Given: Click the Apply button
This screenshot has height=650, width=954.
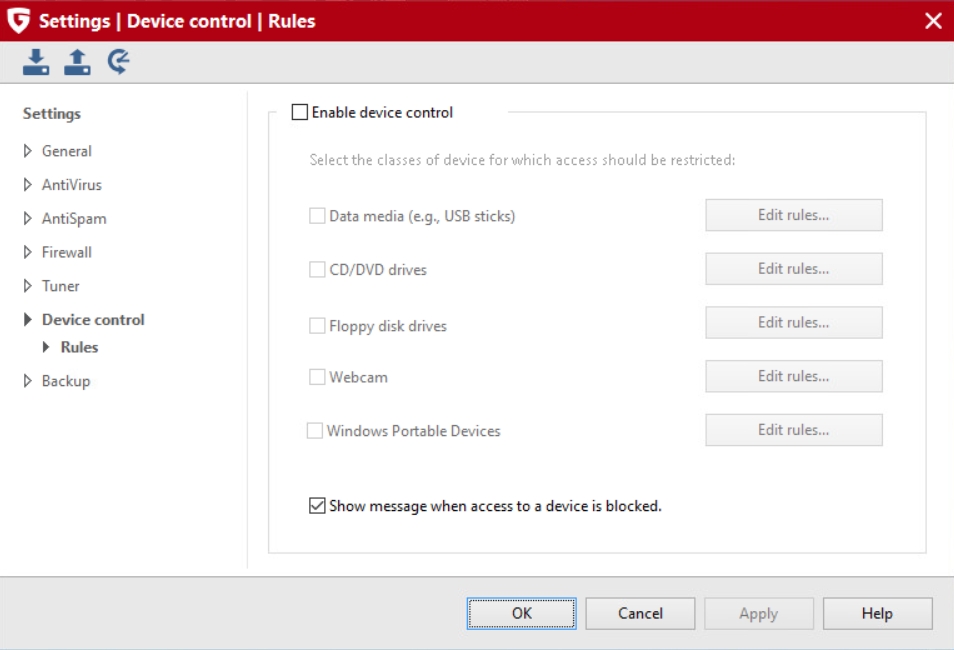Looking at the screenshot, I should pyautogui.click(x=759, y=613).
